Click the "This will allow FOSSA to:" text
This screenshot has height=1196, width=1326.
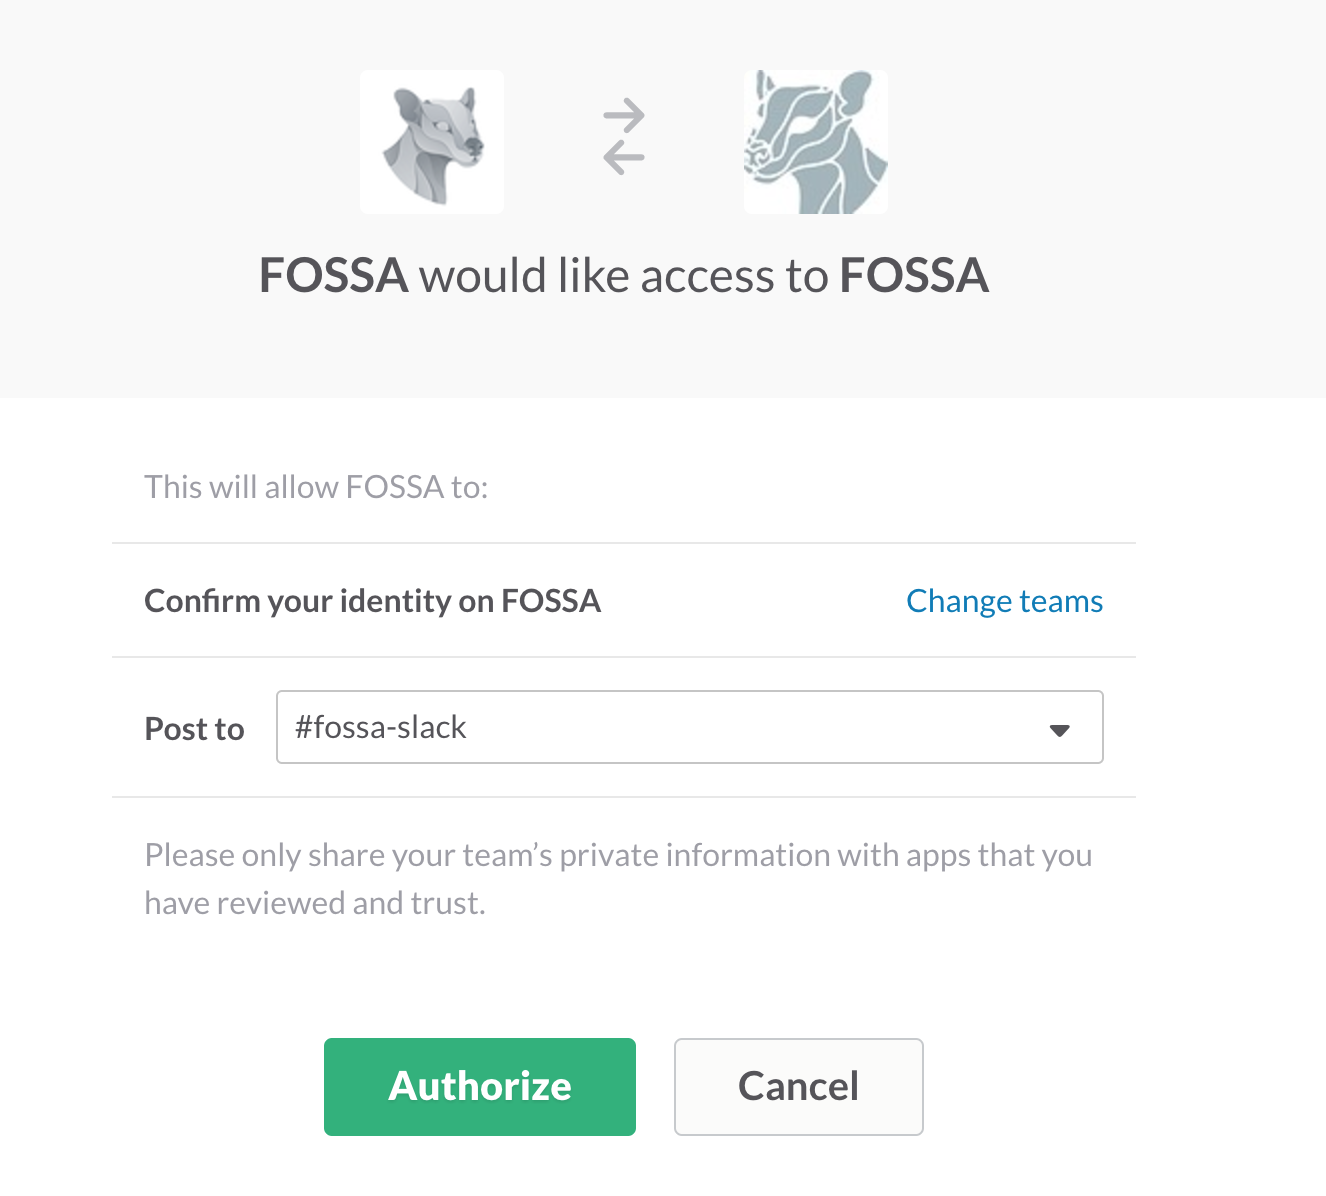316,487
